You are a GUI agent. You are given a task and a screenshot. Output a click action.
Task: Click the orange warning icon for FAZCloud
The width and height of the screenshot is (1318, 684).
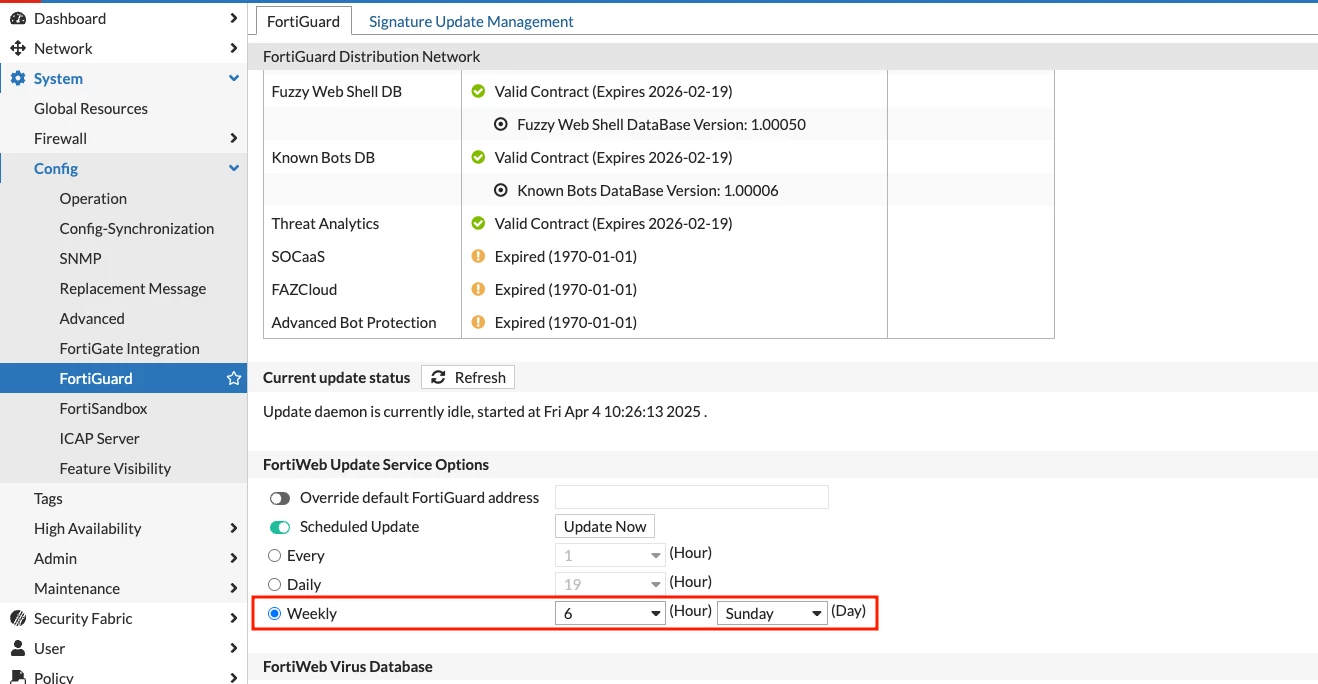click(478, 289)
